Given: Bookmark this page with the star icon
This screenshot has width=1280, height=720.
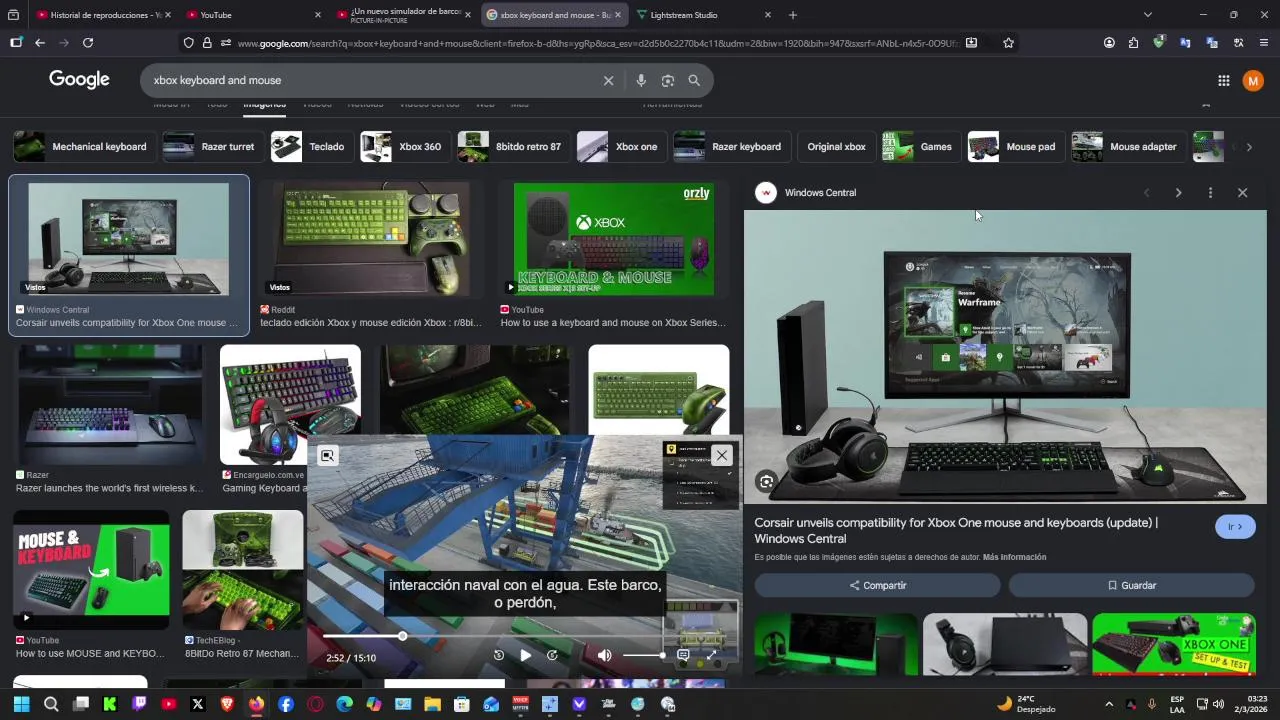Looking at the screenshot, I should [x=1008, y=43].
